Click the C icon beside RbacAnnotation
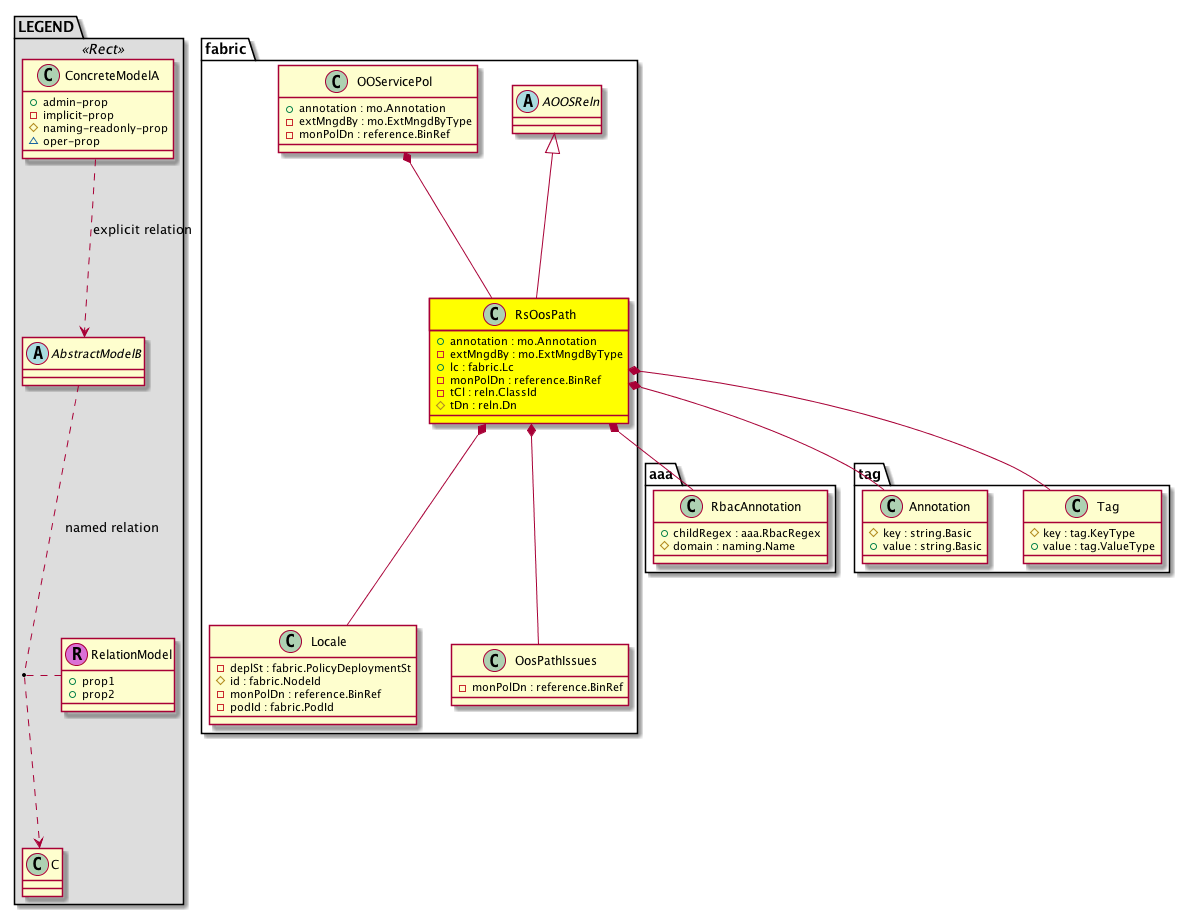 (688, 506)
